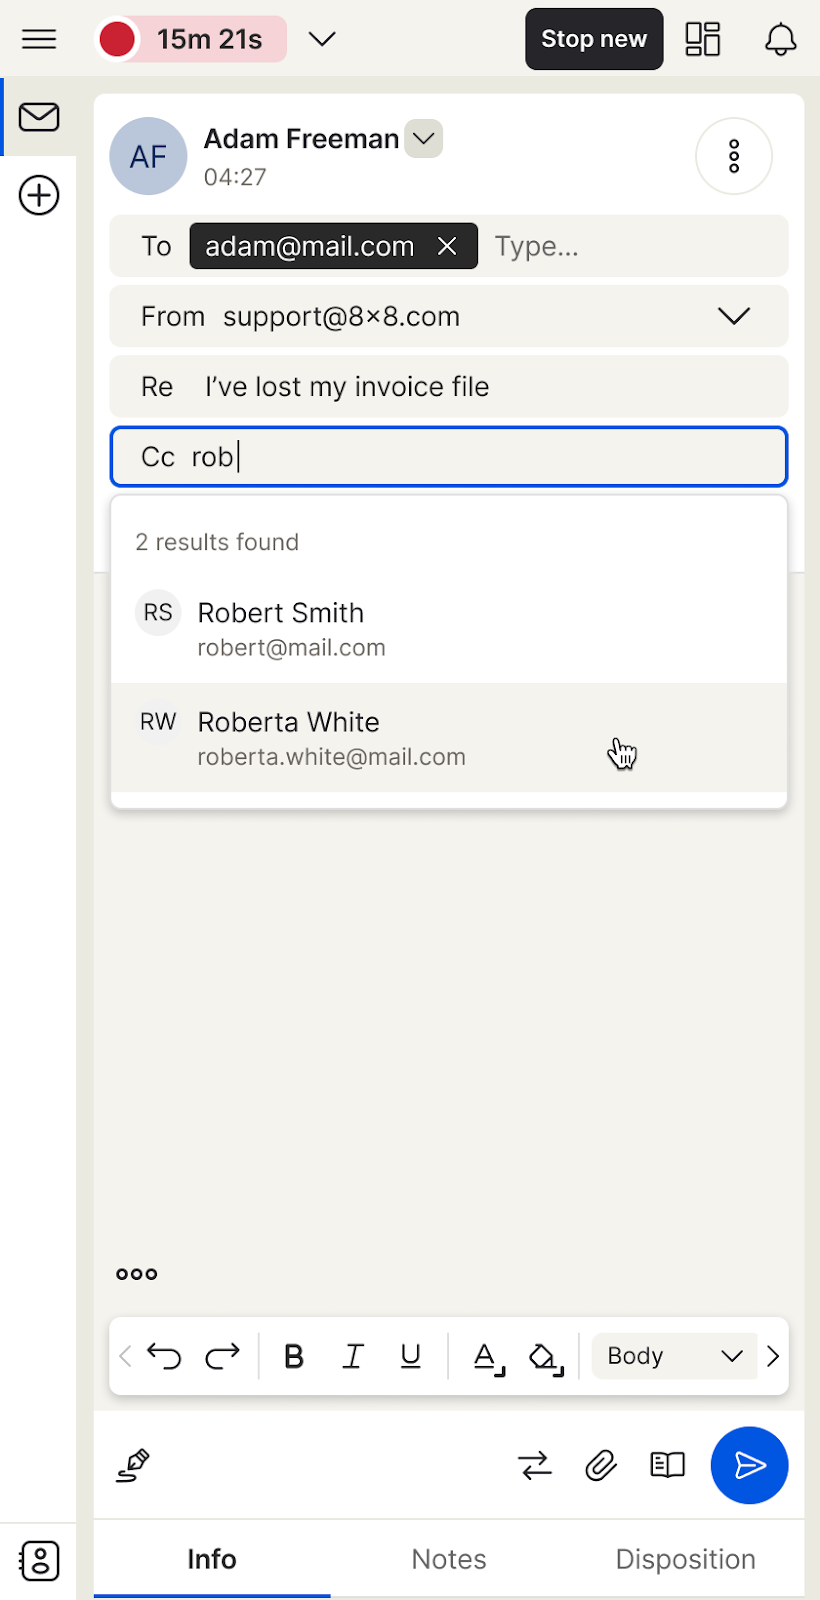This screenshot has width=820, height=1600.
Task: Switch to the Notes tab
Action: pos(449,1559)
